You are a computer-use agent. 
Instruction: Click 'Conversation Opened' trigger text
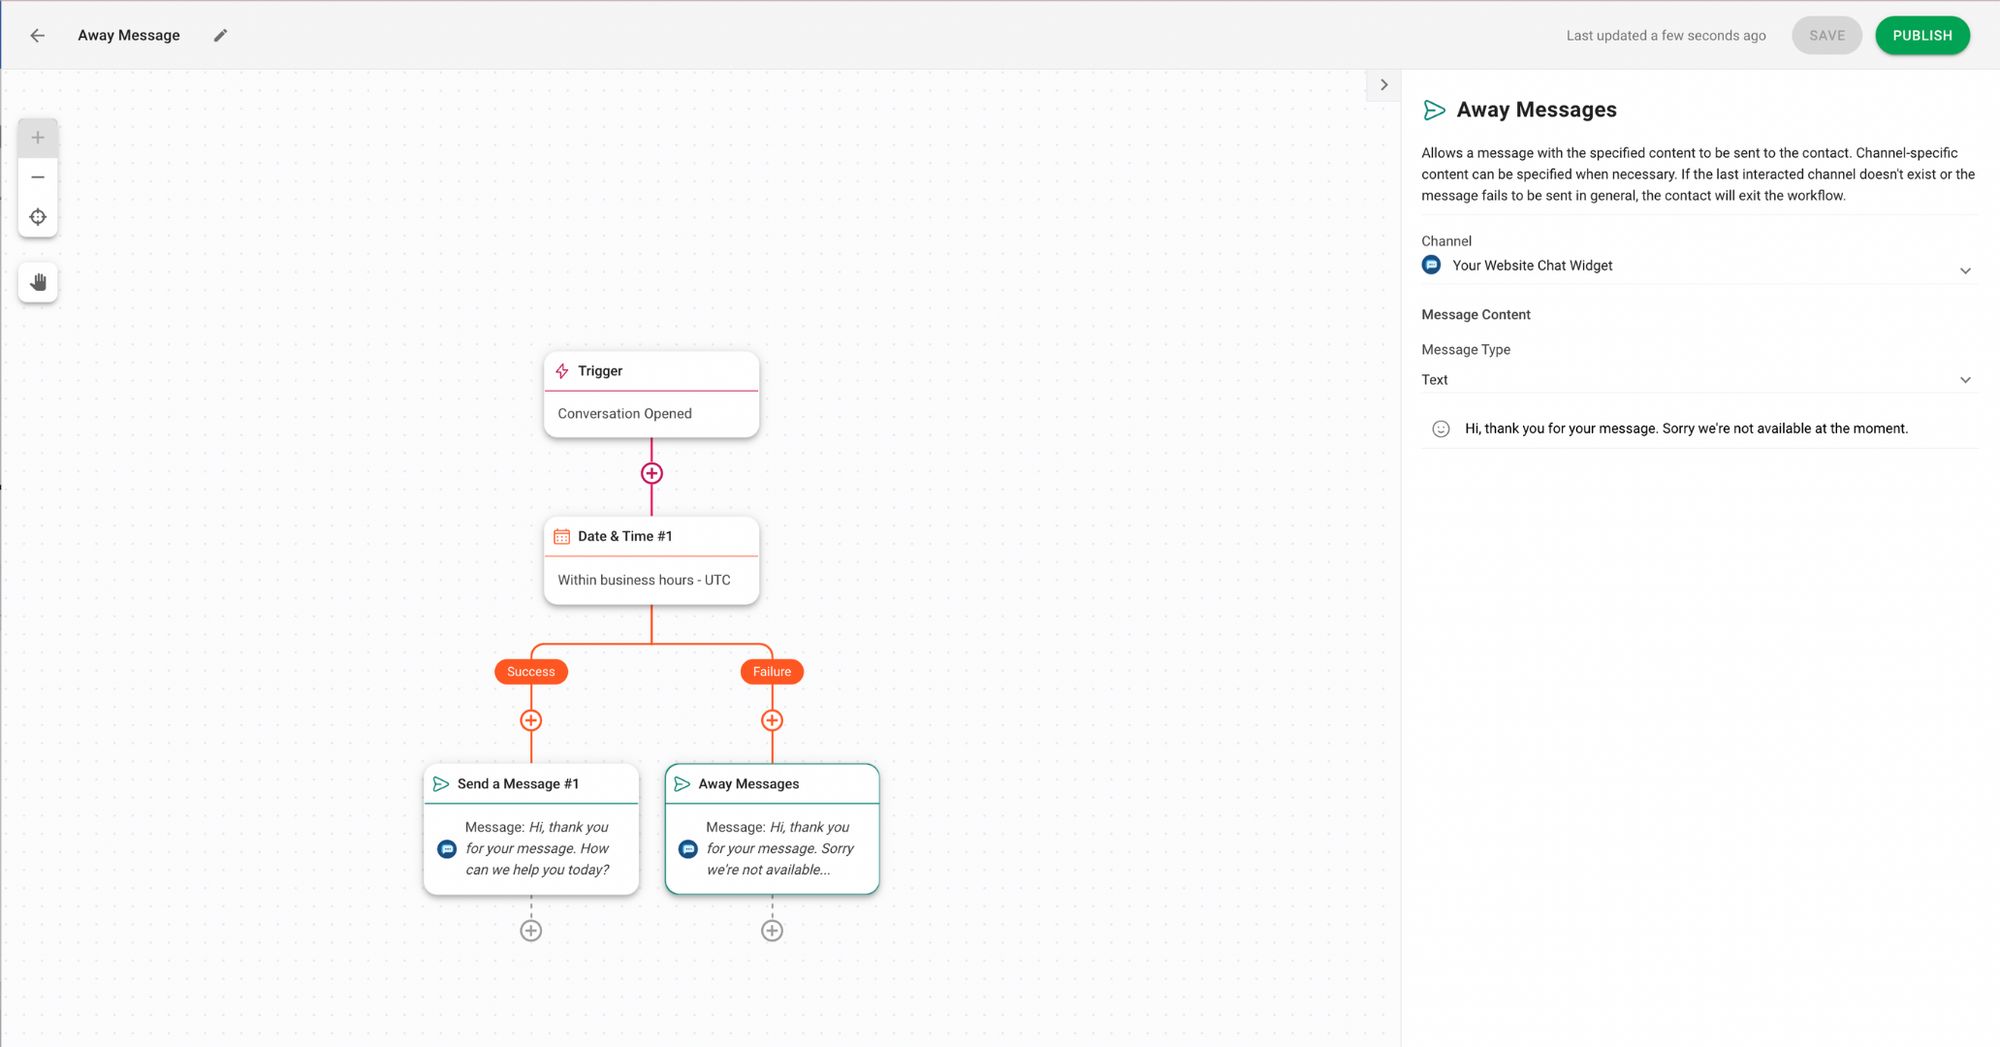coord(625,414)
